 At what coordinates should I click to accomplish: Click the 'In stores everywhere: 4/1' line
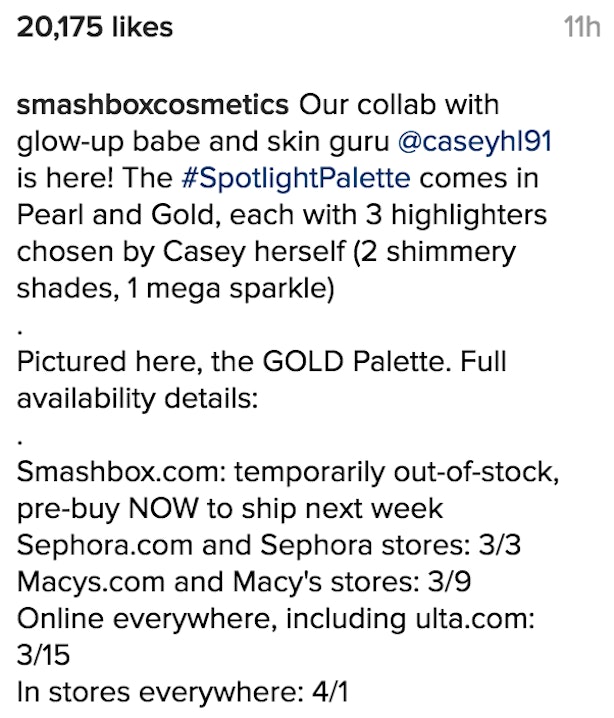[x=183, y=692]
